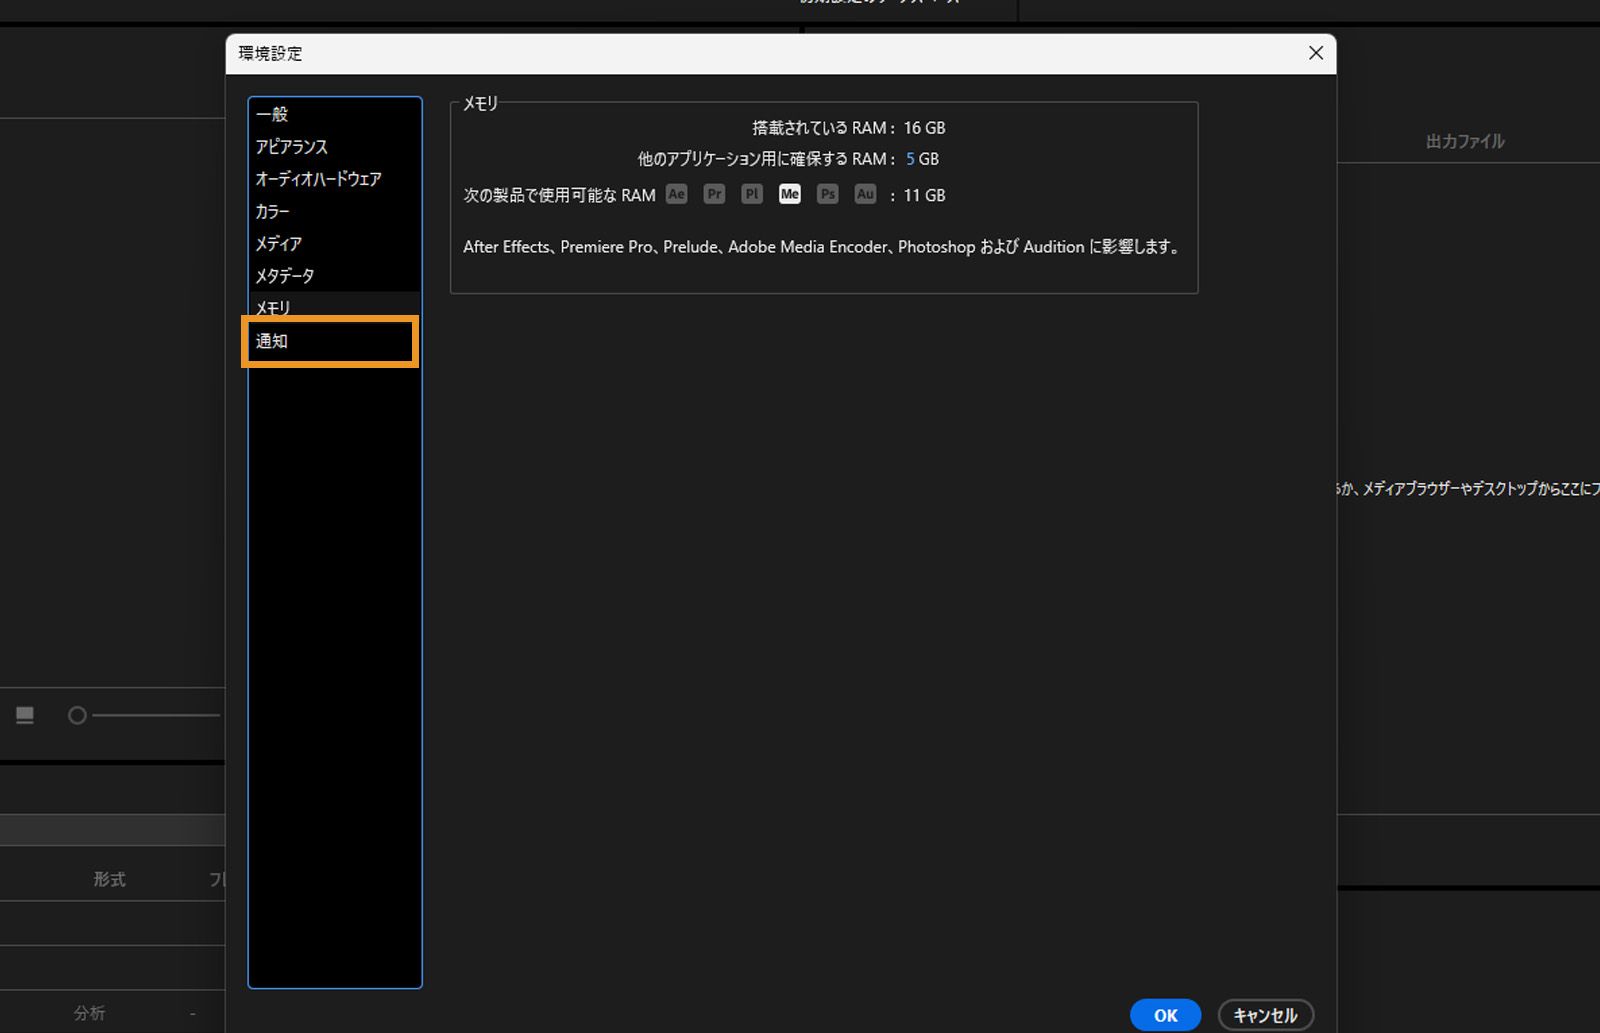Select the 一般 preferences category
The width and height of the screenshot is (1600, 1033).
pyautogui.click(x=271, y=114)
